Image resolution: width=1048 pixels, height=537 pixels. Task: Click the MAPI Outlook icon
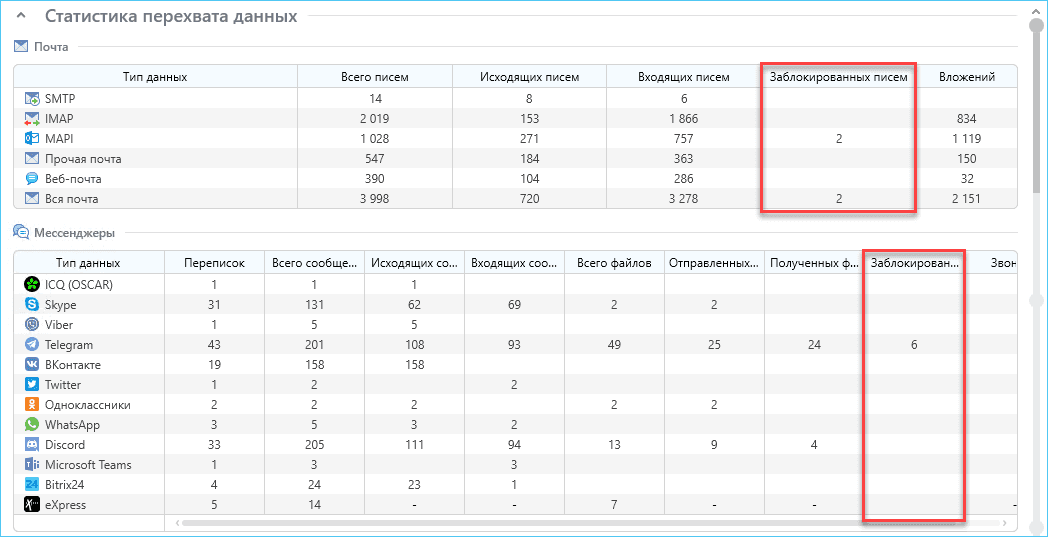(x=32, y=139)
